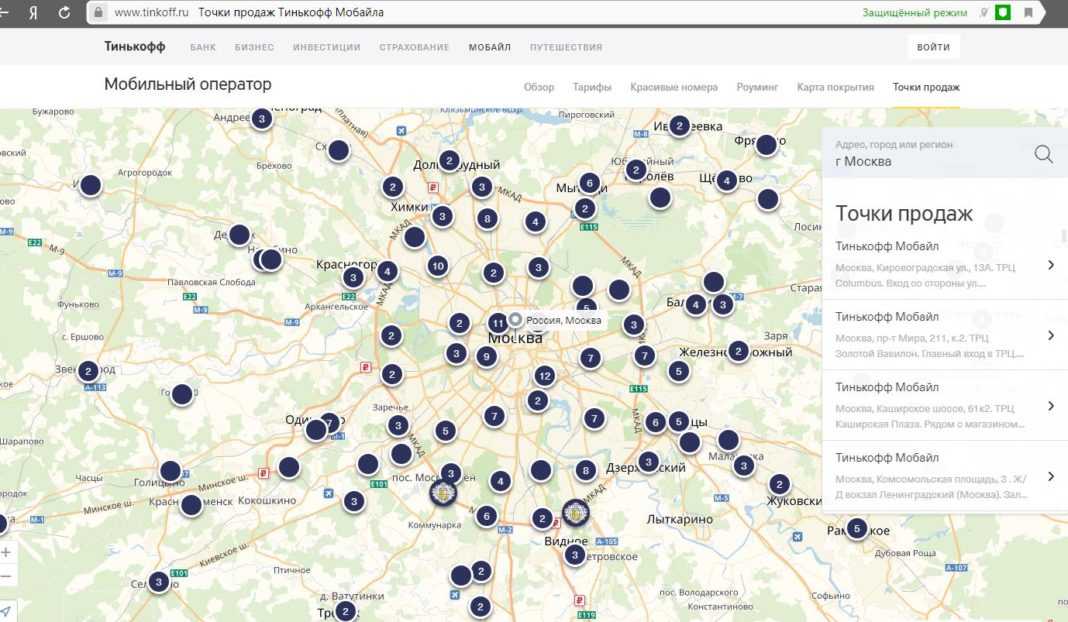Click the ВОЙТИ login button
This screenshot has width=1068, height=622.
[x=933, y=47]
